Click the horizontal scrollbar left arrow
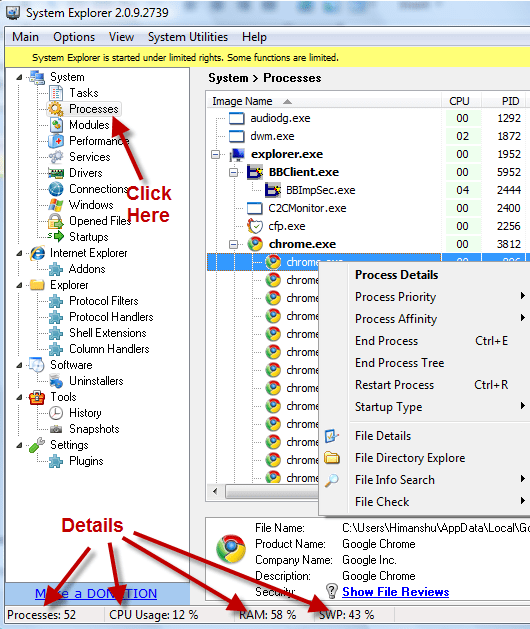This screenshot has width=530, height=629. [215, 491]
